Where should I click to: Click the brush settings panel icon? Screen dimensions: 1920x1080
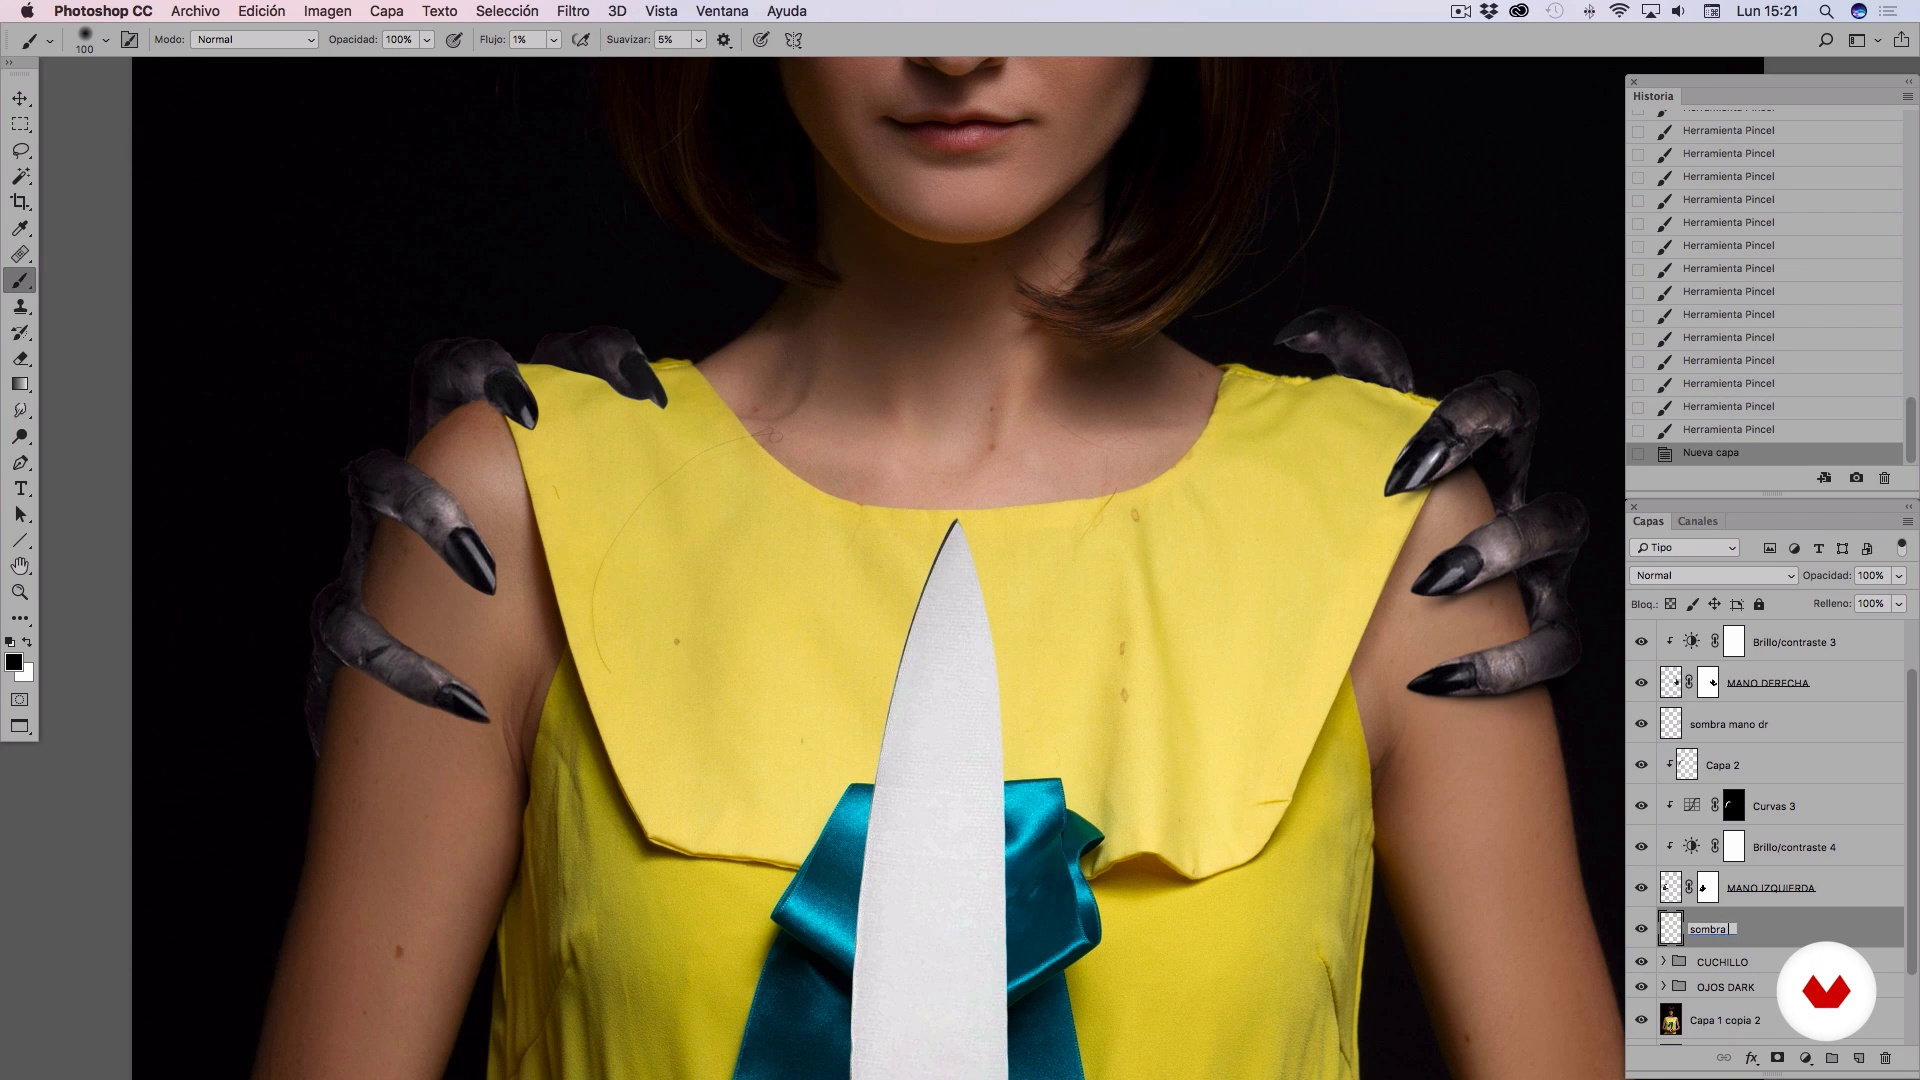tap(130, 40)
